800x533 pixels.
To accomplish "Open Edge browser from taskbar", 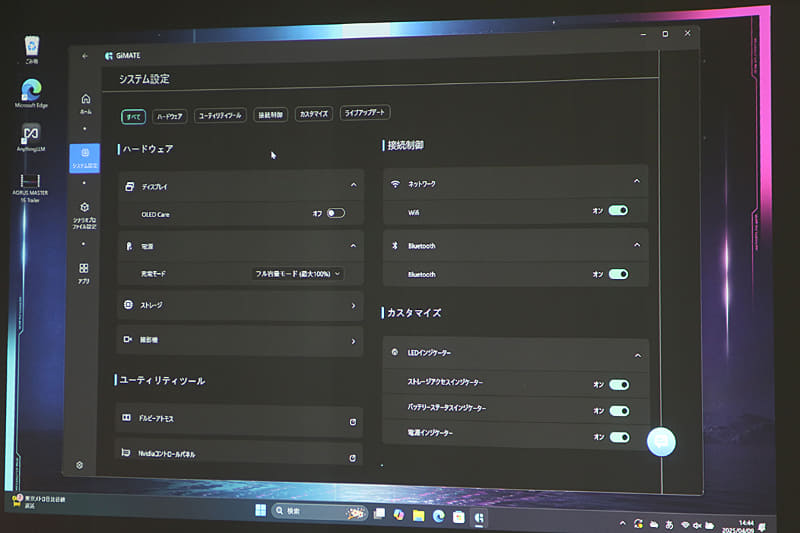I will [439, 516].
